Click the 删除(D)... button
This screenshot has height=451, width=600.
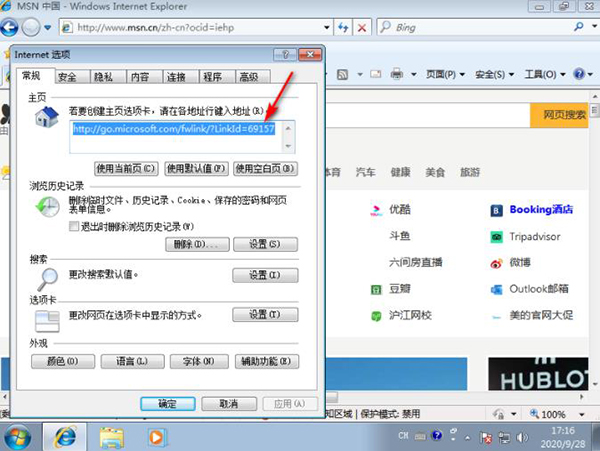pos(197,244)
